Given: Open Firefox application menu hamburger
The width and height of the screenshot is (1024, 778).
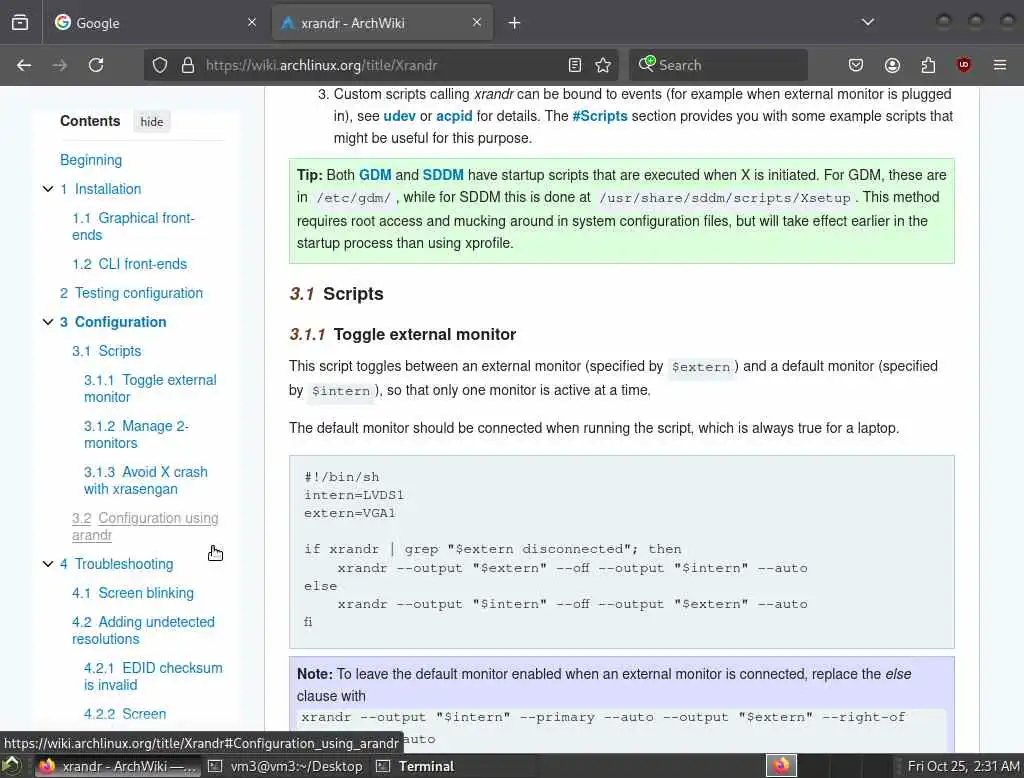Looking at the screenshot, I should (x=1000, y=65).
